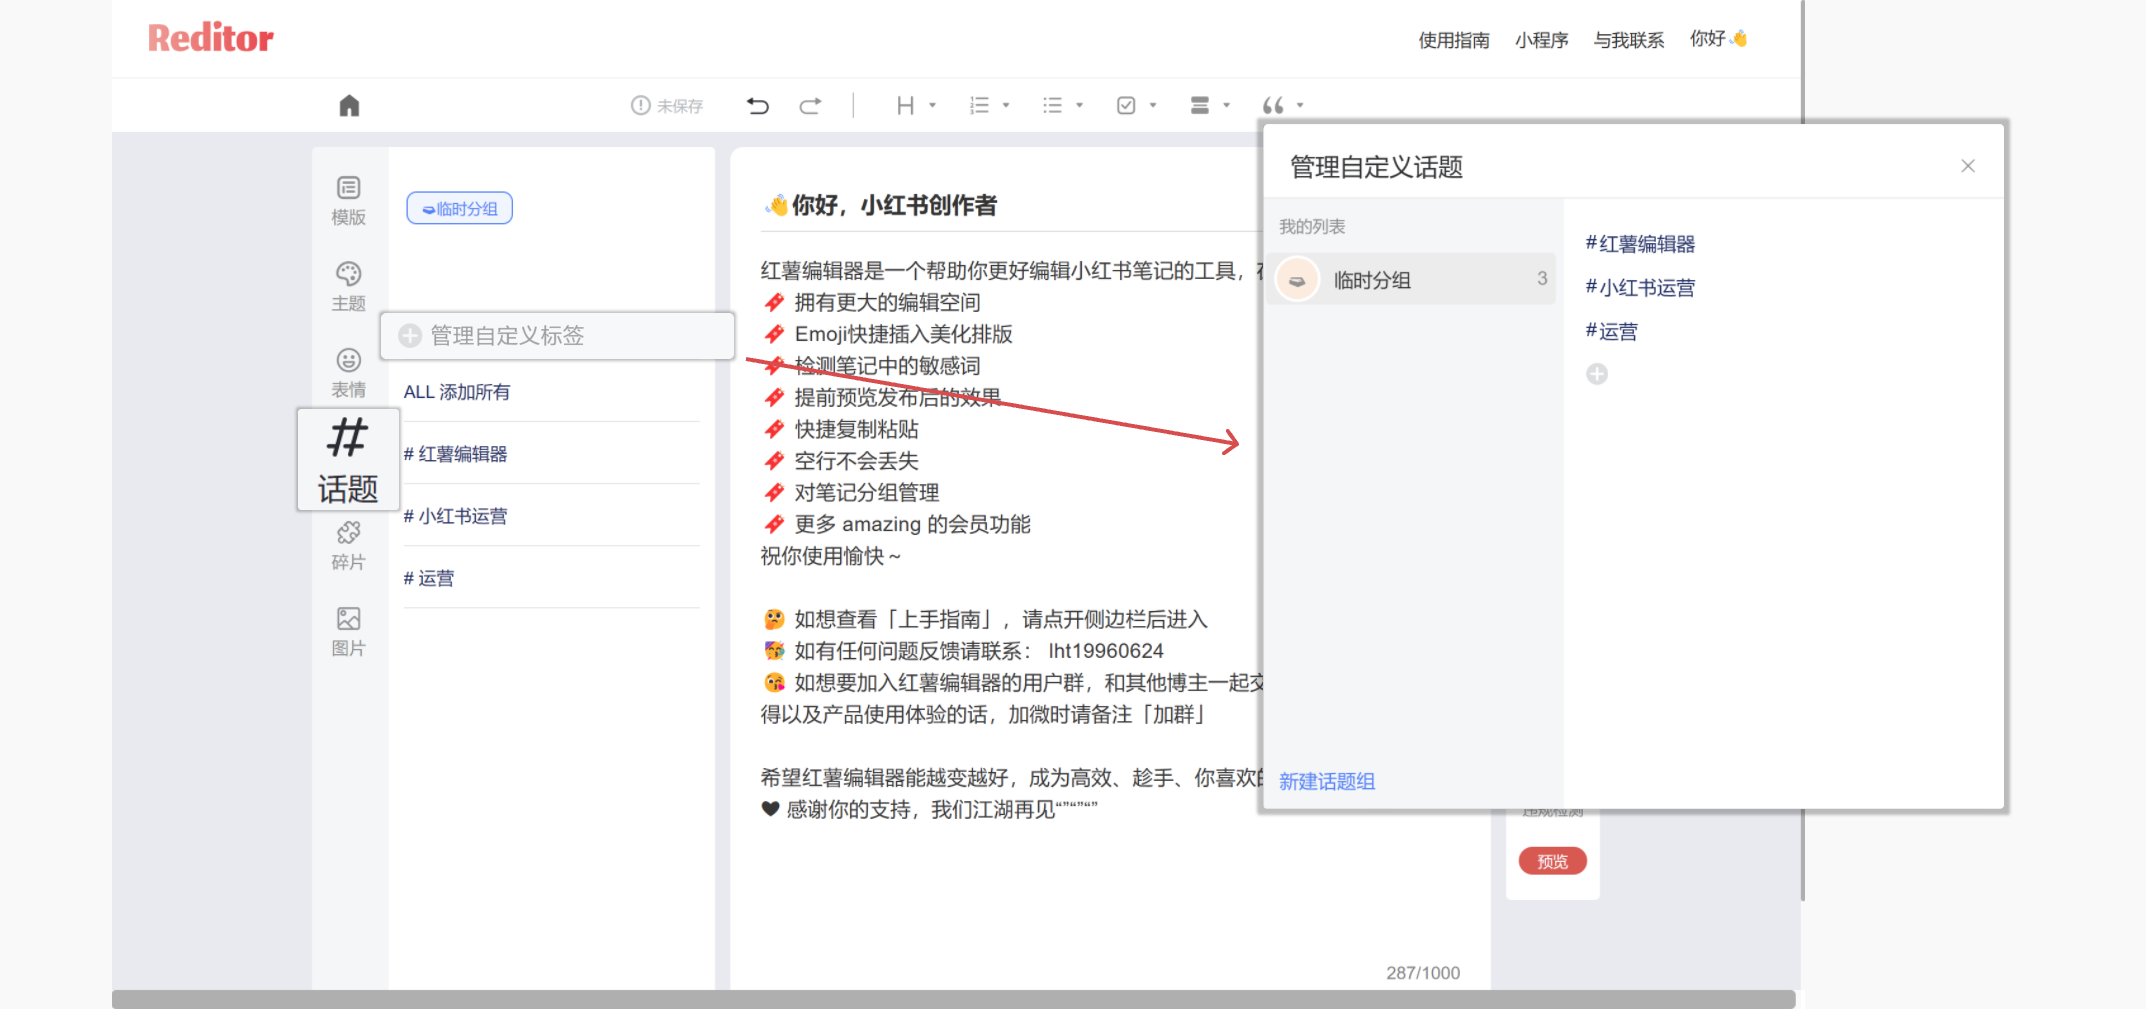Close the 管理自定义话题 dialog
Image resolution: width=2146 pixels, height=1009 pixels.
pos(1968,166)
